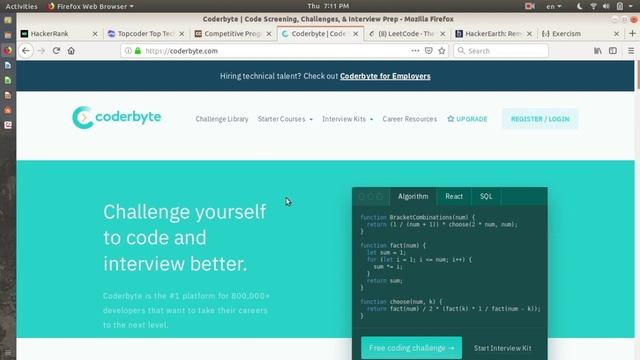Open the en language indicator menu
This screenshot has width=640, height=360.
(553, 6)
